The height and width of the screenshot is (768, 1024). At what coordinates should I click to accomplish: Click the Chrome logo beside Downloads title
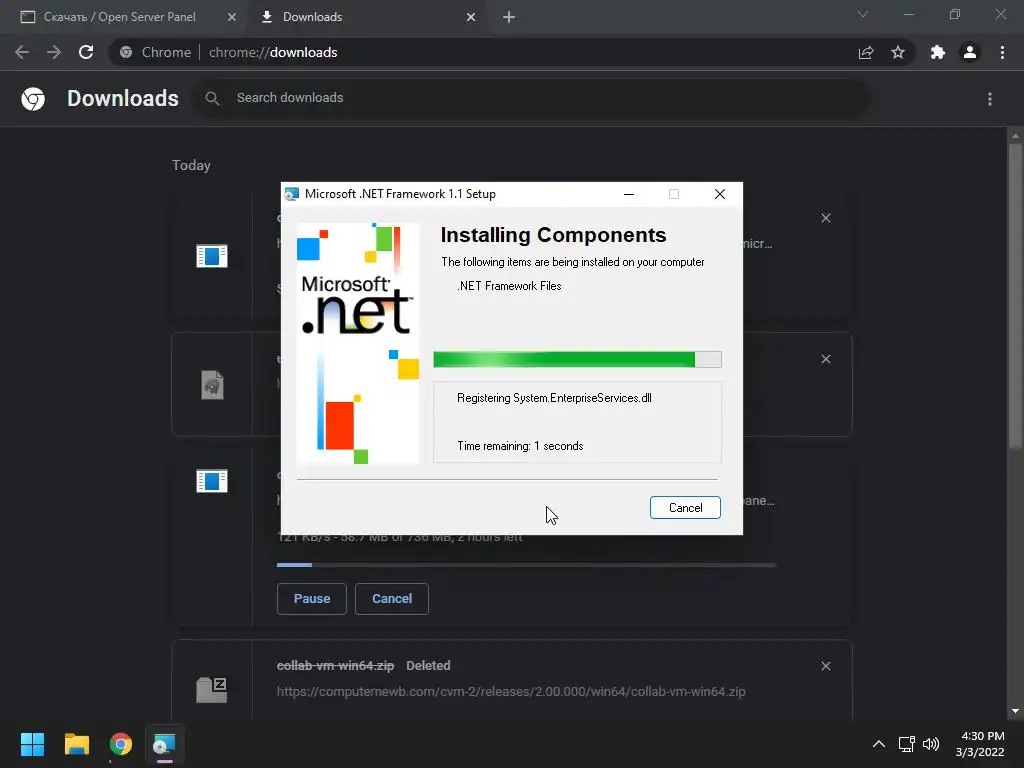tap(33, 99)
